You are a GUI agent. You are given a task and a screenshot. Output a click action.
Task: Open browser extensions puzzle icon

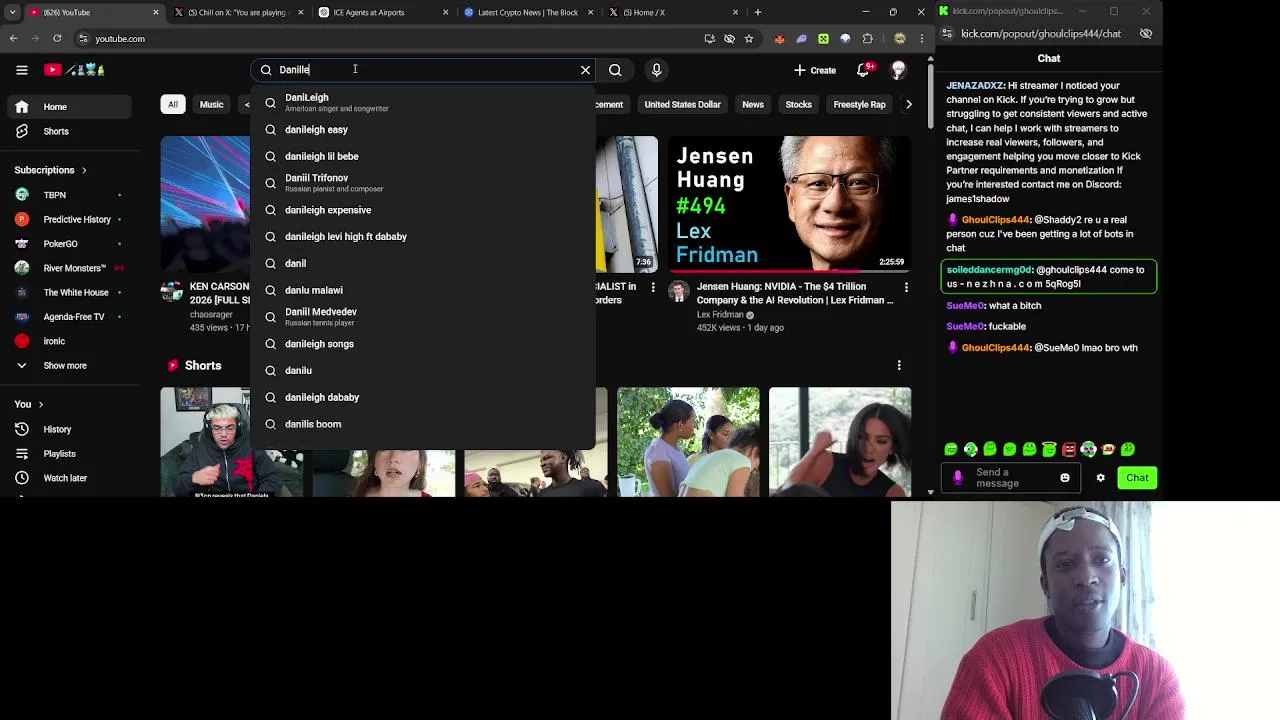(x=868, y=39)
